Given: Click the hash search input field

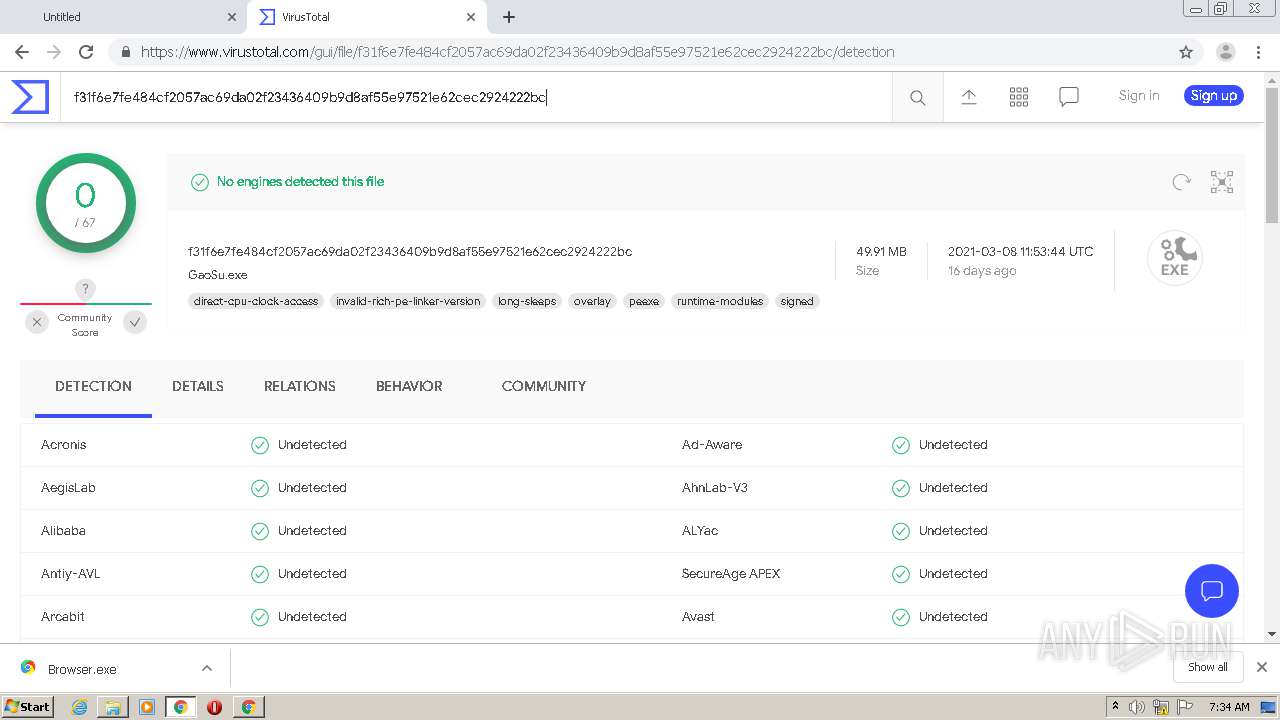Looking at the screenshot, I should point(476,97).
